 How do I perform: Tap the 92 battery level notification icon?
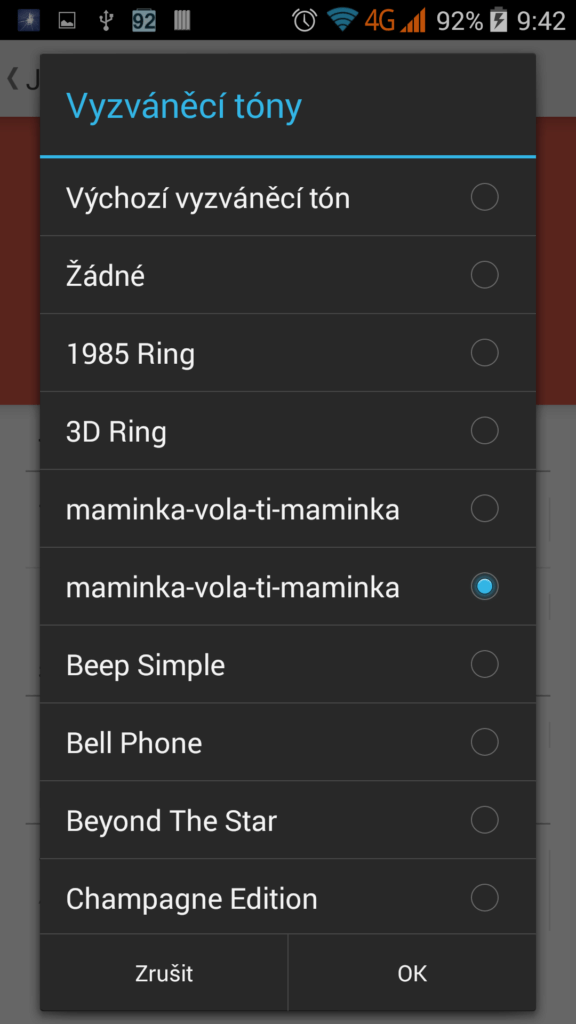[144, 21]
